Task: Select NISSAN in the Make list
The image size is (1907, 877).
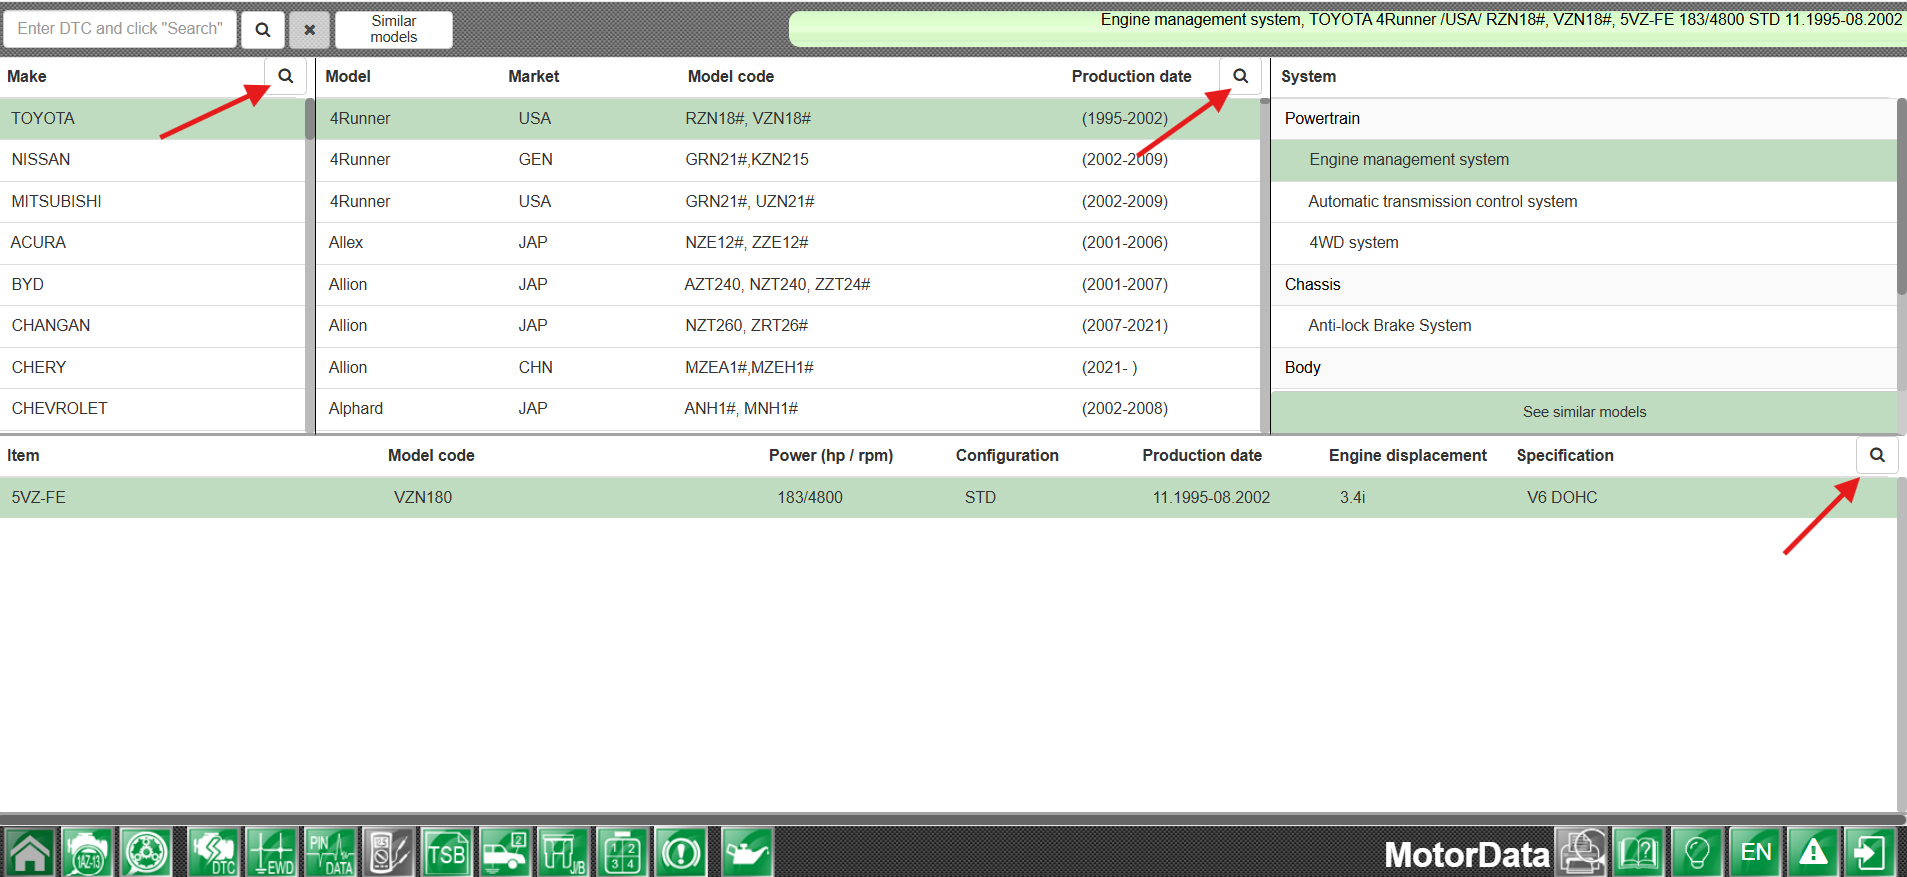Action: [41, 160]
